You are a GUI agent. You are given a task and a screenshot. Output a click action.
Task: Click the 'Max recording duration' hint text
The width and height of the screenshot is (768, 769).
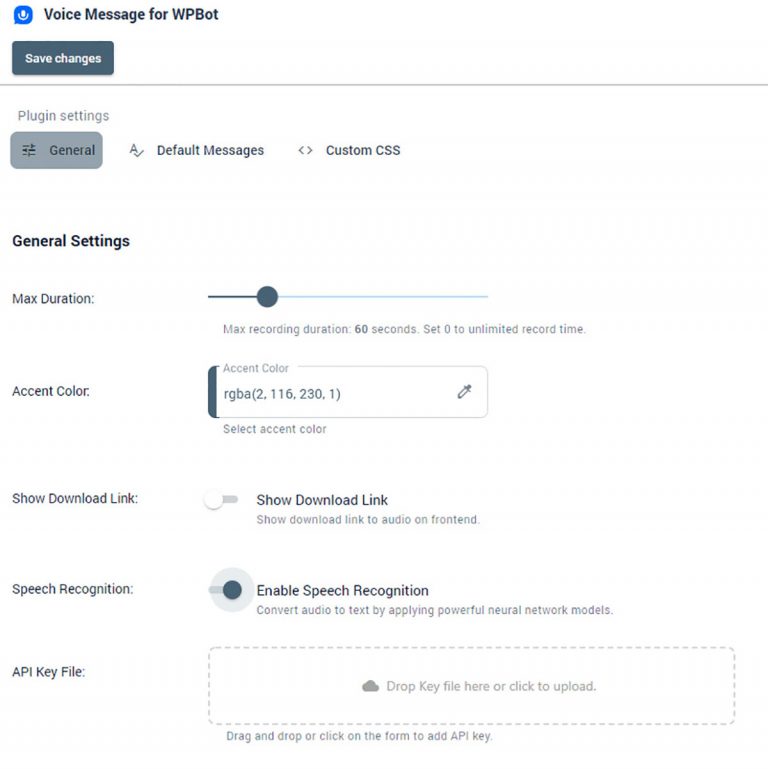click(404, 329)
